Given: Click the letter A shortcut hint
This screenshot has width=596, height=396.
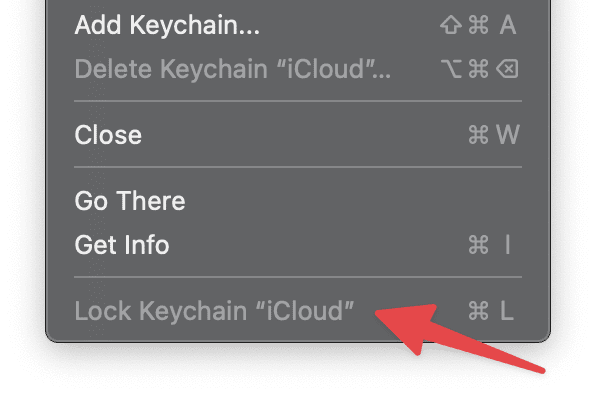Looking at the screenshot, I should [508, 25].
